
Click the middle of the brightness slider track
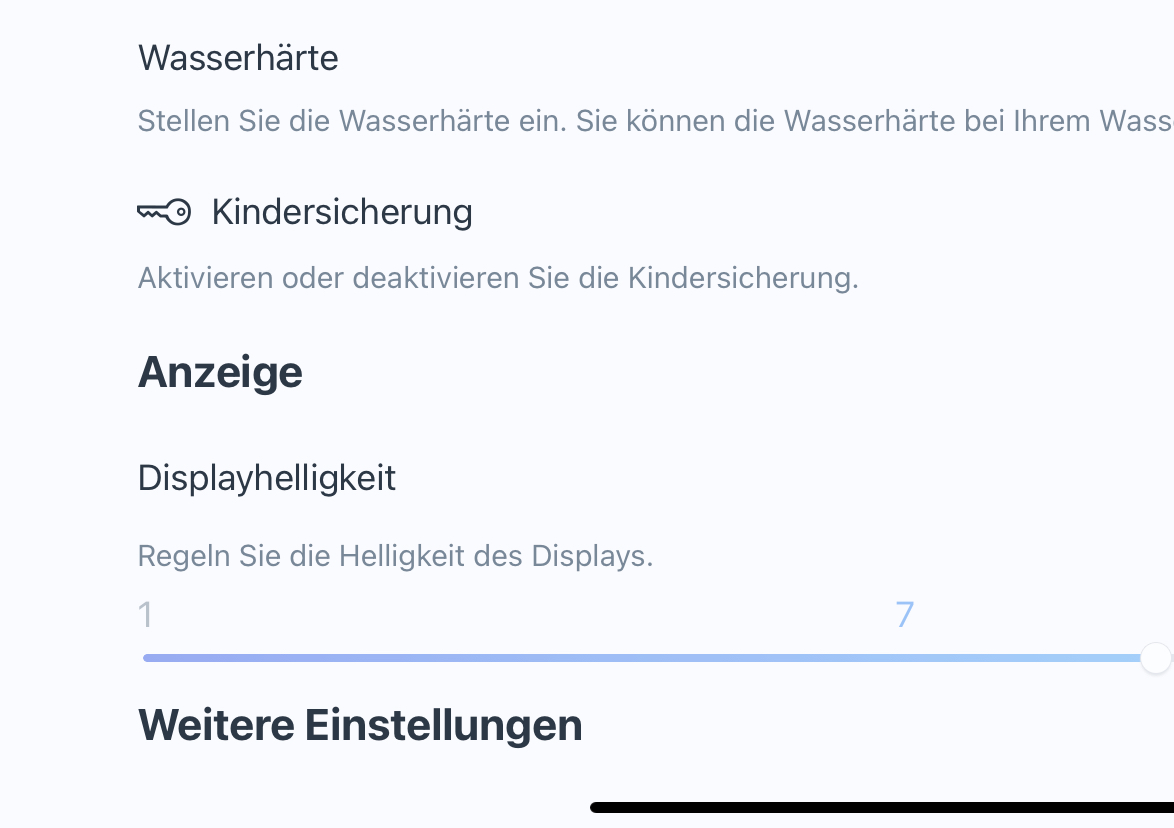point(645,658)
